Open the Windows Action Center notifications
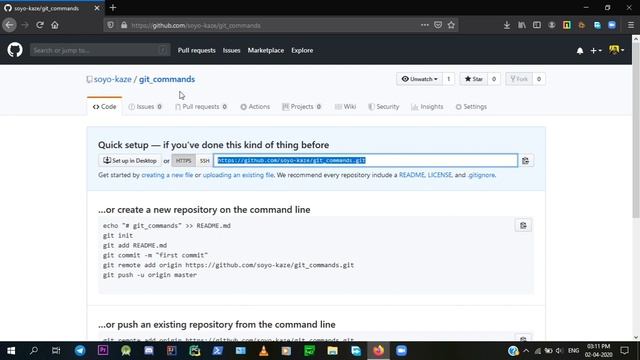Screen dimensions: 640x360 (x=624, y=351)
